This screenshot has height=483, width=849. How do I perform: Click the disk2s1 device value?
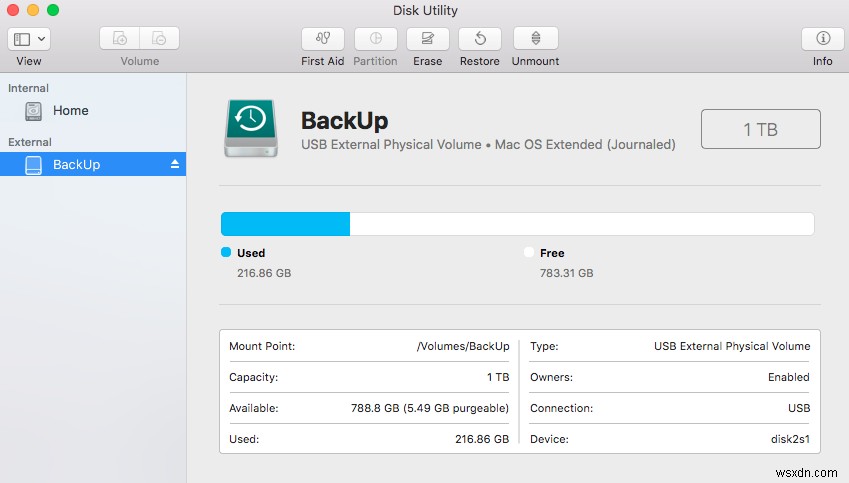tap(791, 439)
